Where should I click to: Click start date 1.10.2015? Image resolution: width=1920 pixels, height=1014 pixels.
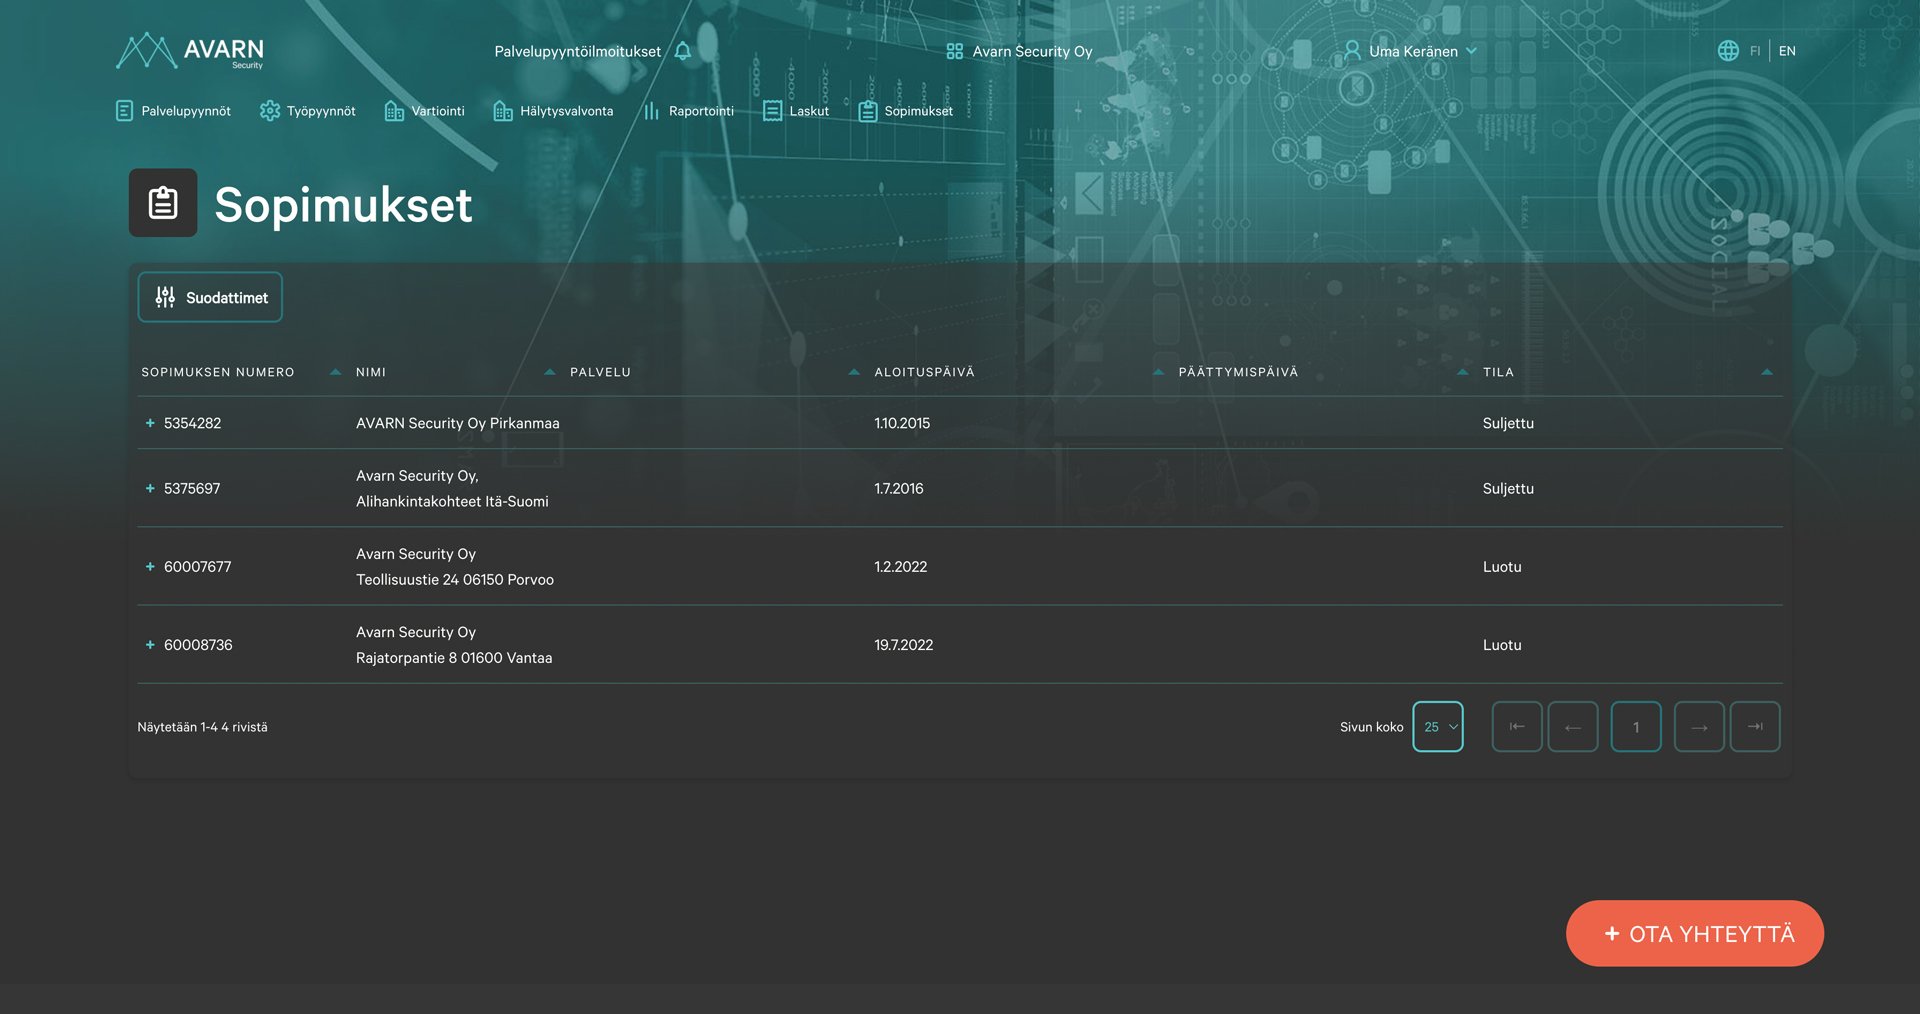coord(902,423)
